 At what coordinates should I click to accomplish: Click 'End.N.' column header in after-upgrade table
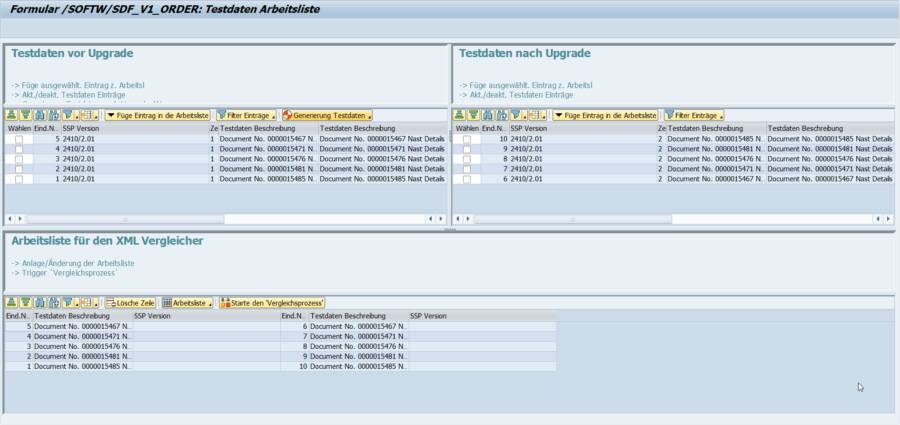493,129
